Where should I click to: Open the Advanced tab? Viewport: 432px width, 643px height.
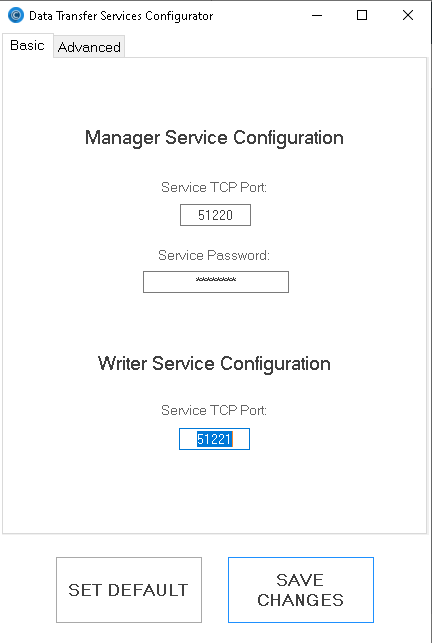89,47
